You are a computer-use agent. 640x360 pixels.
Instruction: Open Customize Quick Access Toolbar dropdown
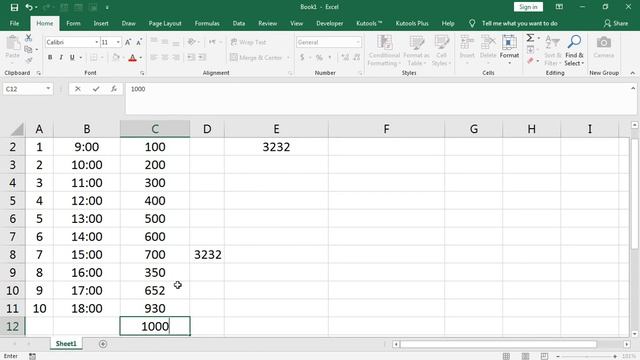pos(107,7)
